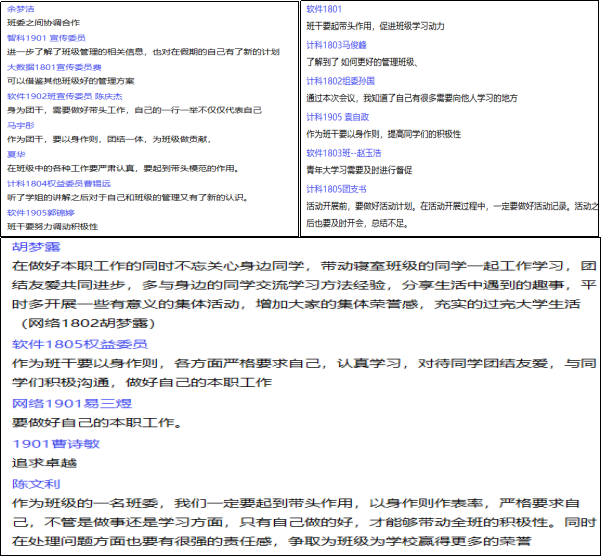Viewport: 602px width, 557px height.
Task: Open respondent name 马宇彤
Action: point(21,126)
